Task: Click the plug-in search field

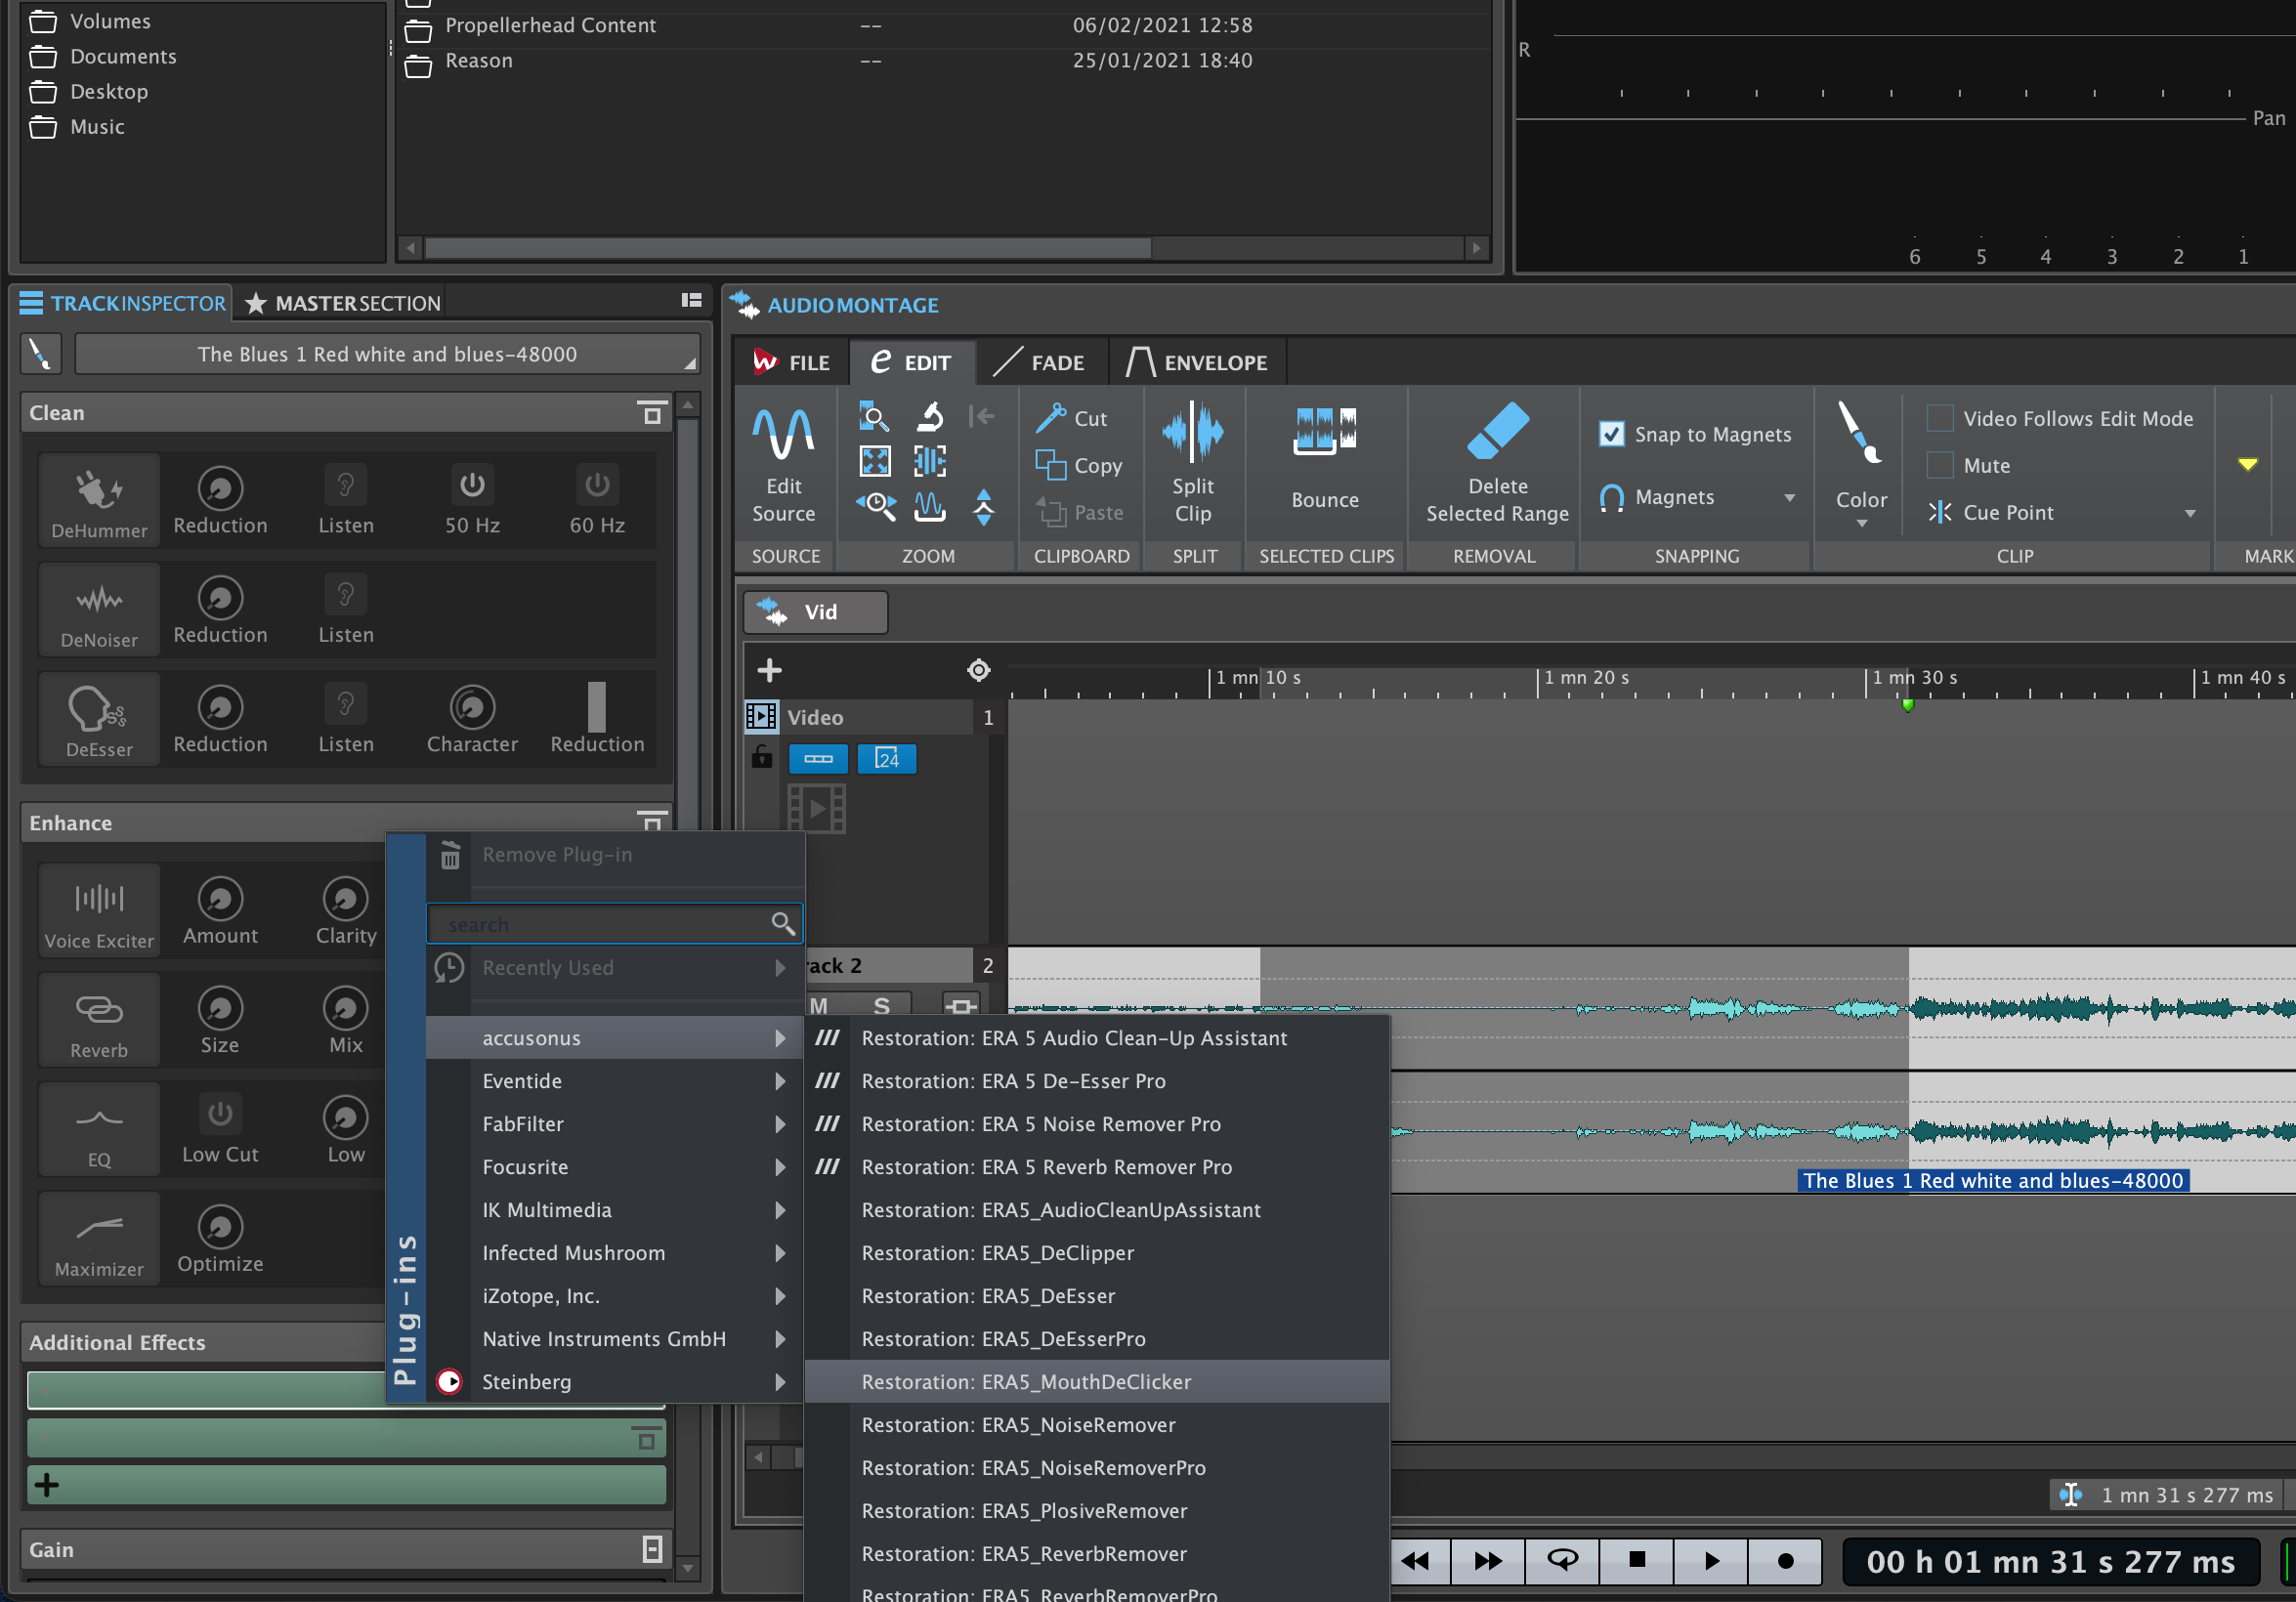Action: (x=614, y=924)
